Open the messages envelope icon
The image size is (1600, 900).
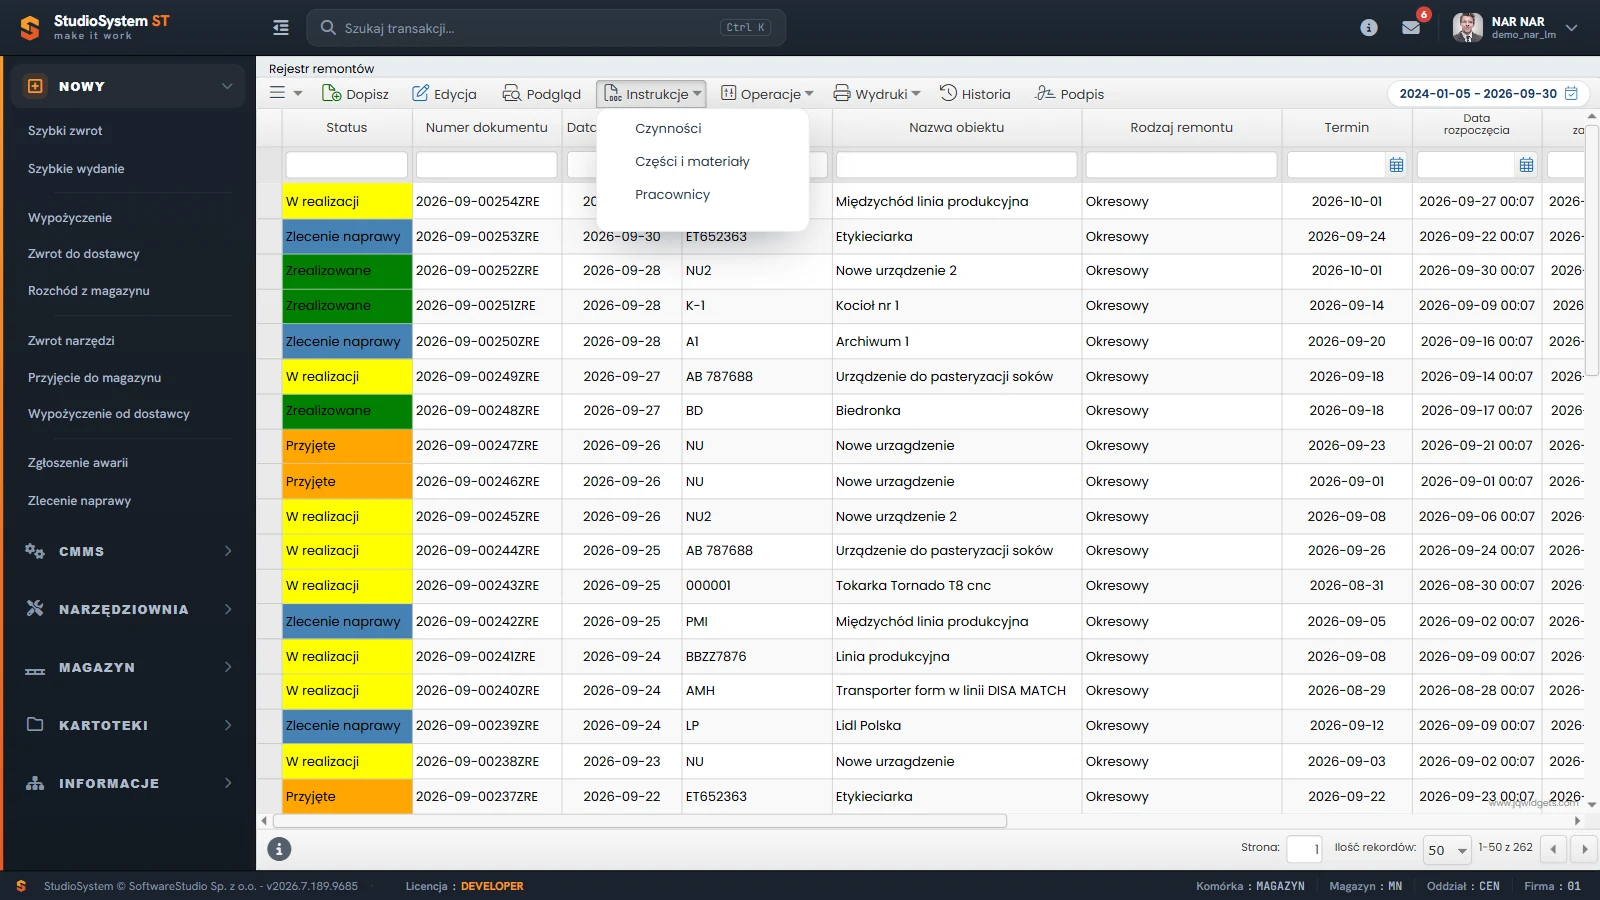pos(1411,28)
